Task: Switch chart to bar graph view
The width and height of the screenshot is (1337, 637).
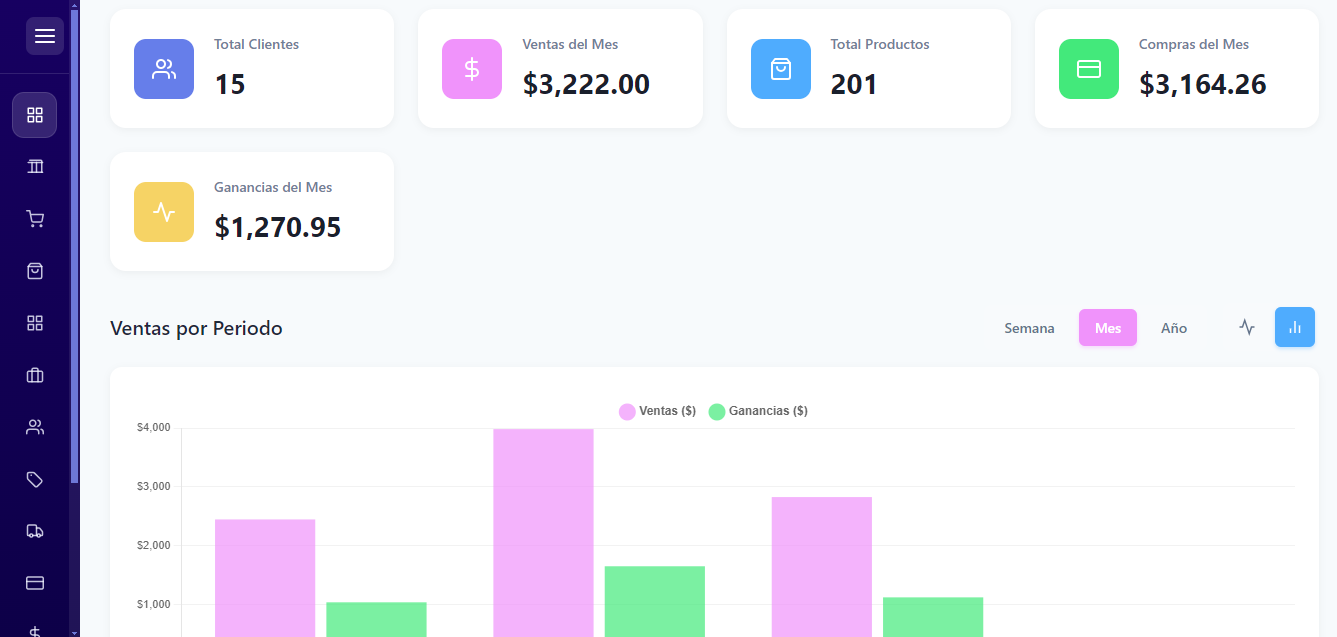Action: point(1294,327)
